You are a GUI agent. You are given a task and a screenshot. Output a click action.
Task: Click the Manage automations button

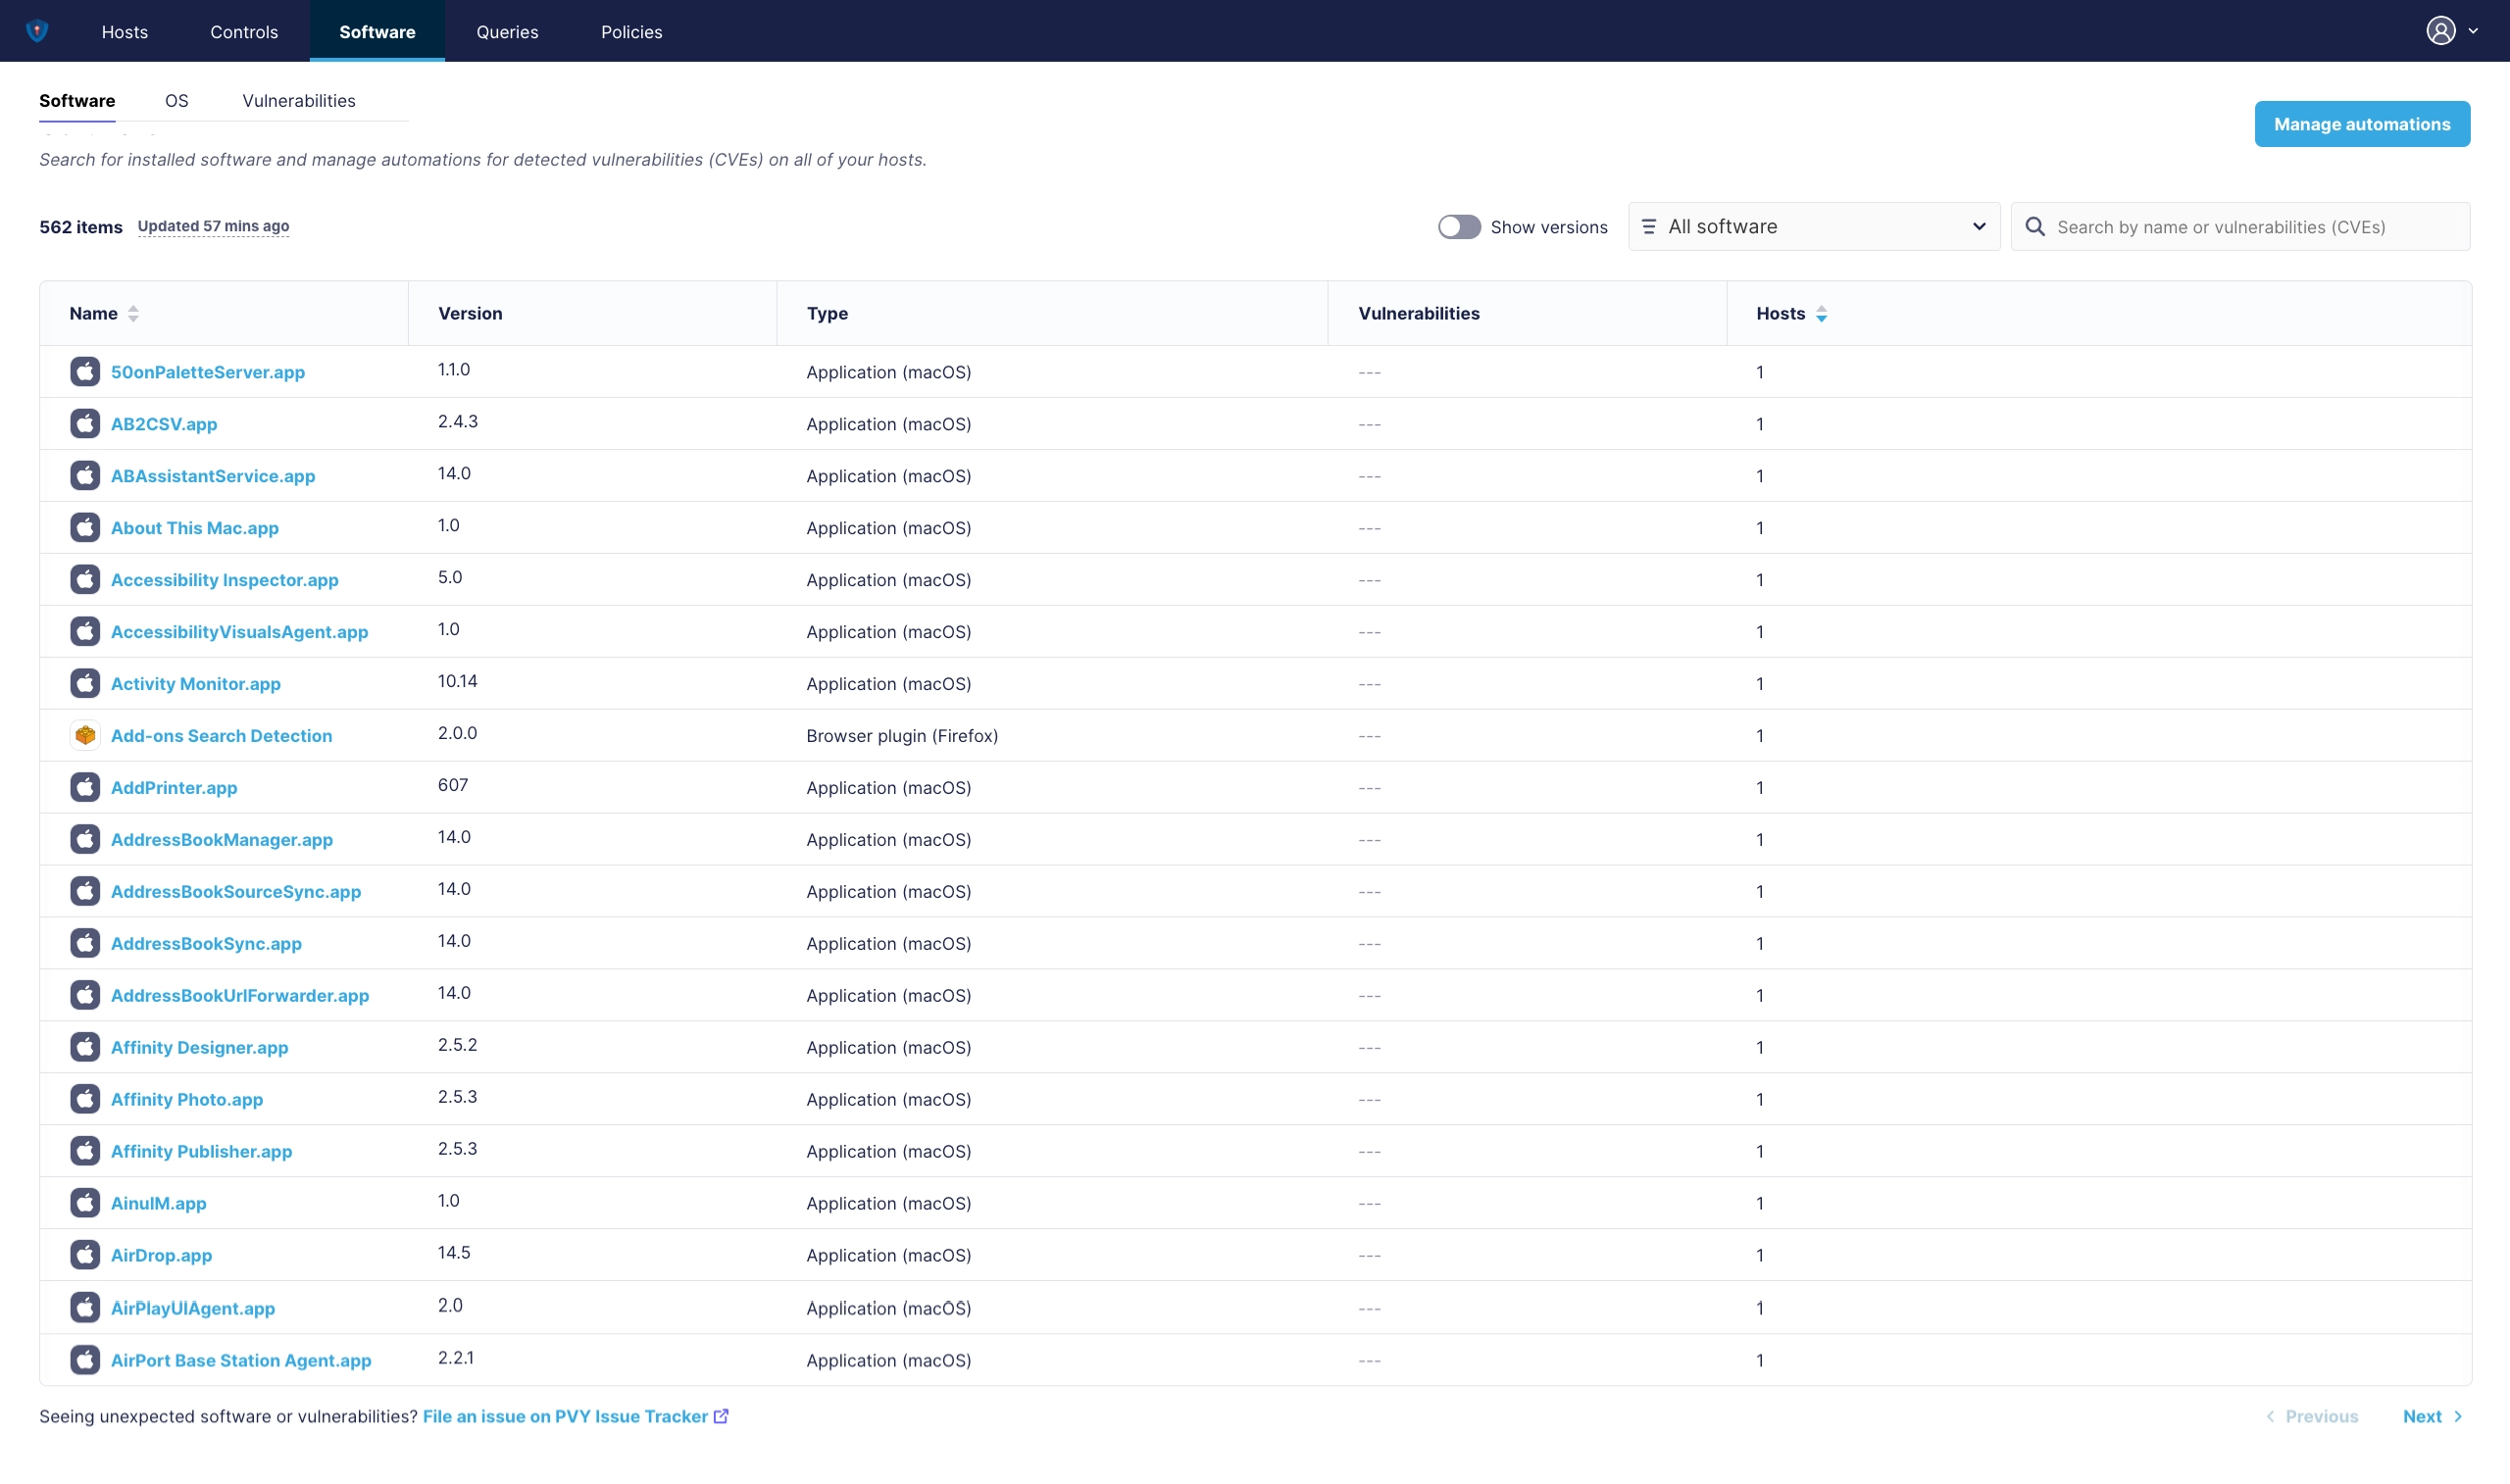point(2362,124)
